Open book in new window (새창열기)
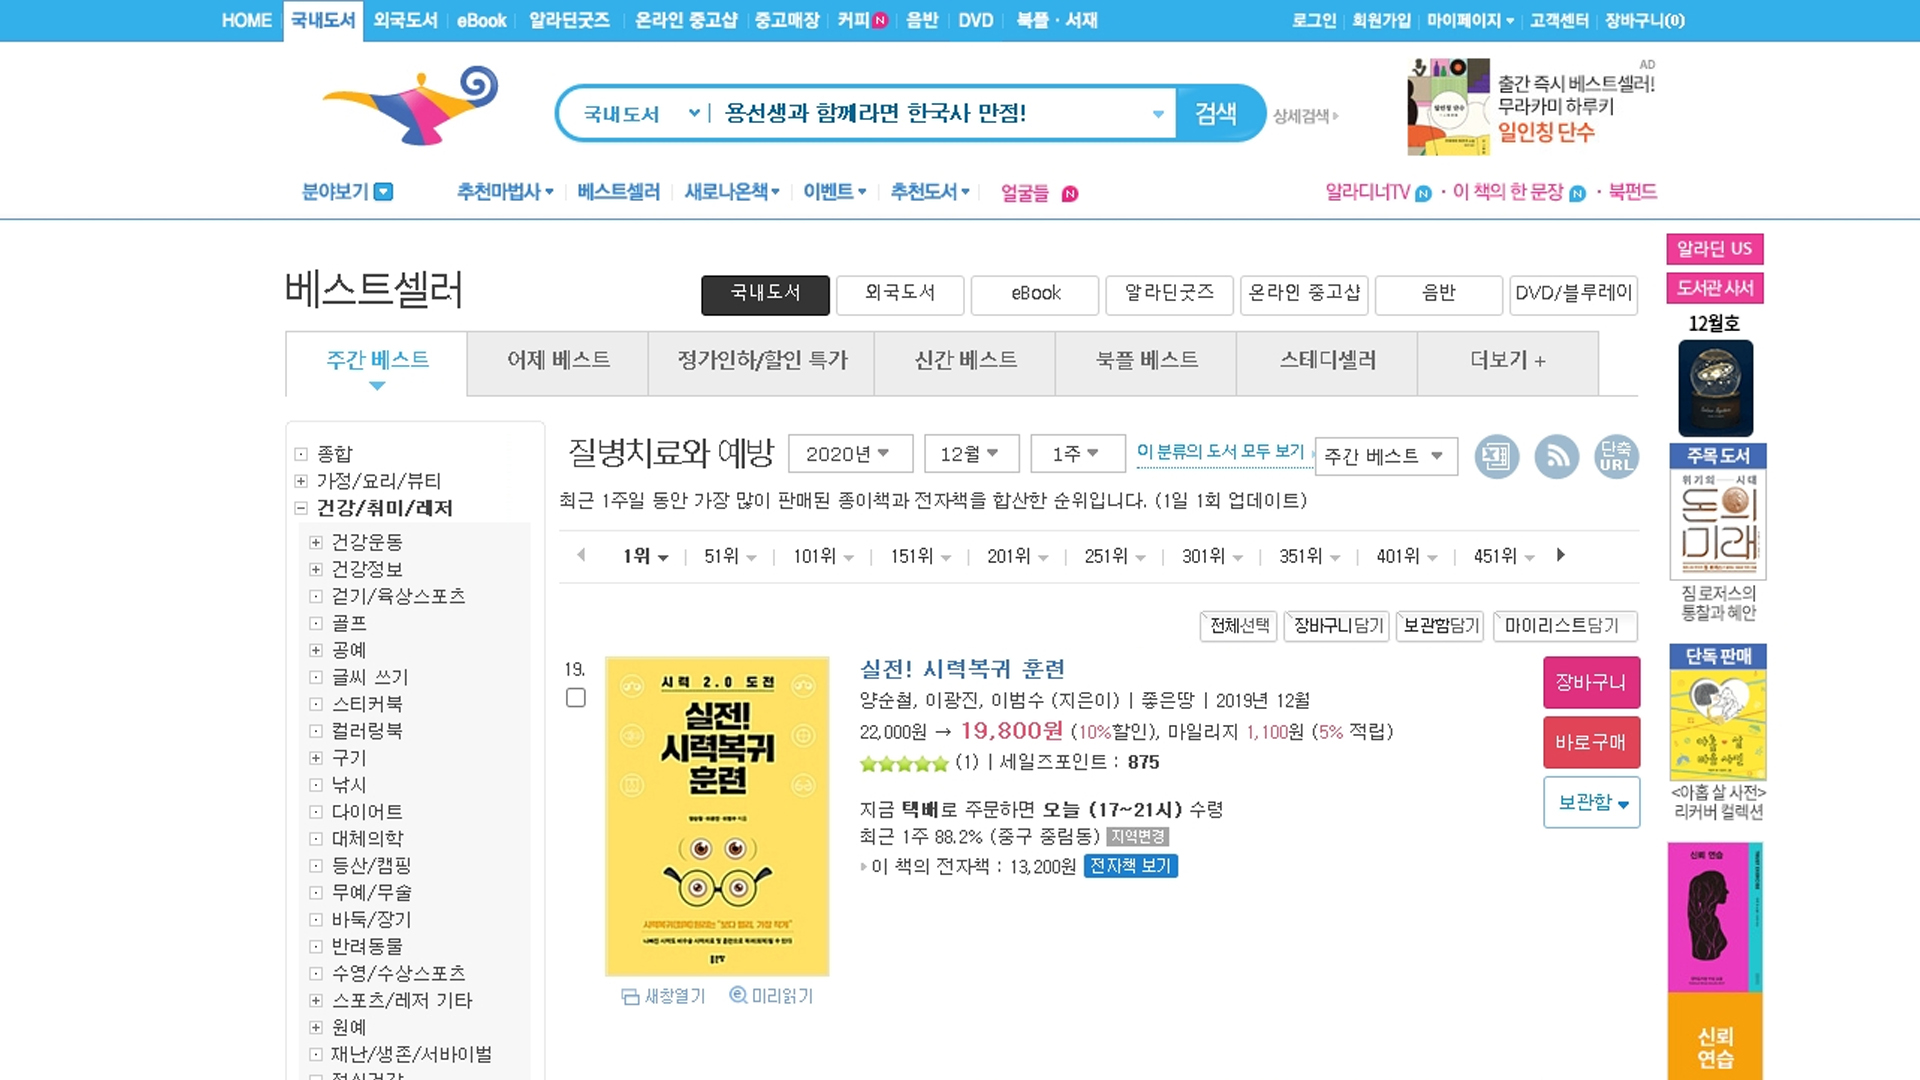The height and width of the screenshot is (1080, 1920). (664, 996)
